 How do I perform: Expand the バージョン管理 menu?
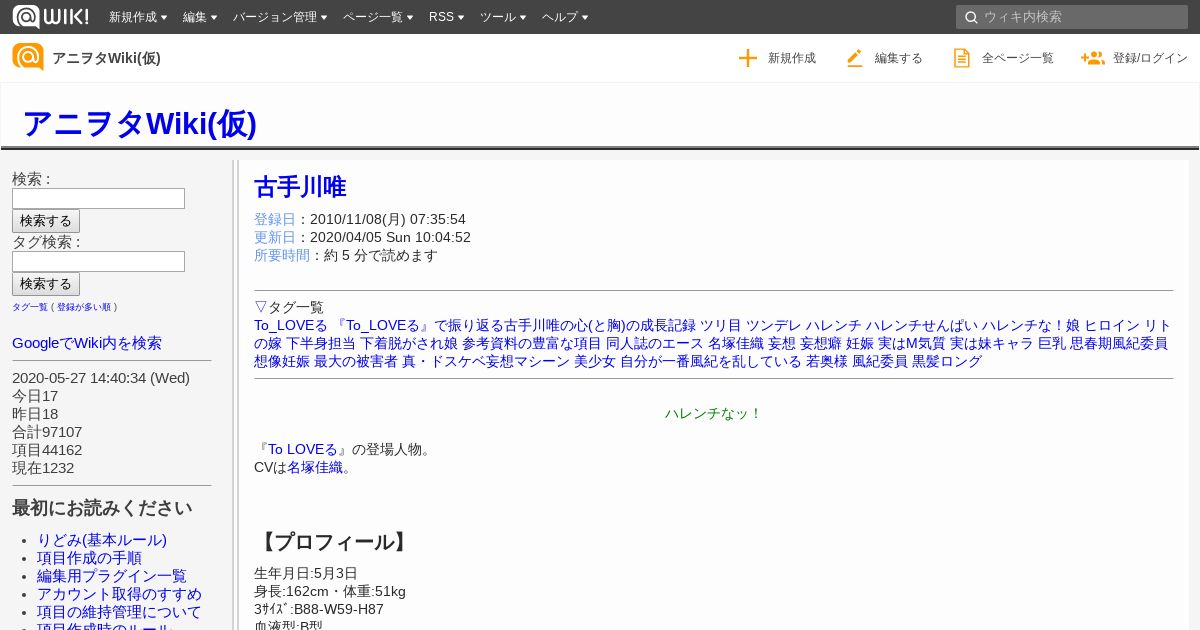(x=280, y=17)
